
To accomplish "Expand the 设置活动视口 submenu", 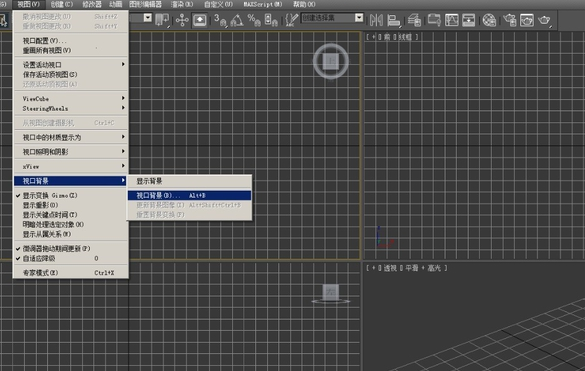I will pyautogui.click(x=71, y=65).
